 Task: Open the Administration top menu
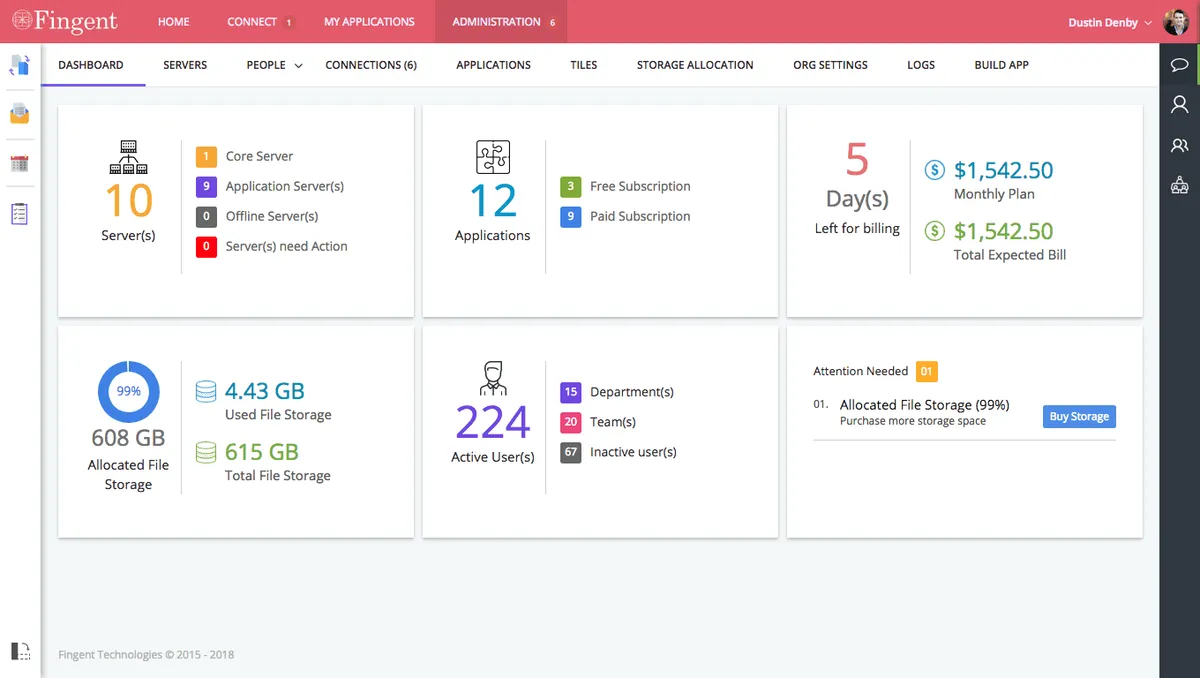(496, 22)
